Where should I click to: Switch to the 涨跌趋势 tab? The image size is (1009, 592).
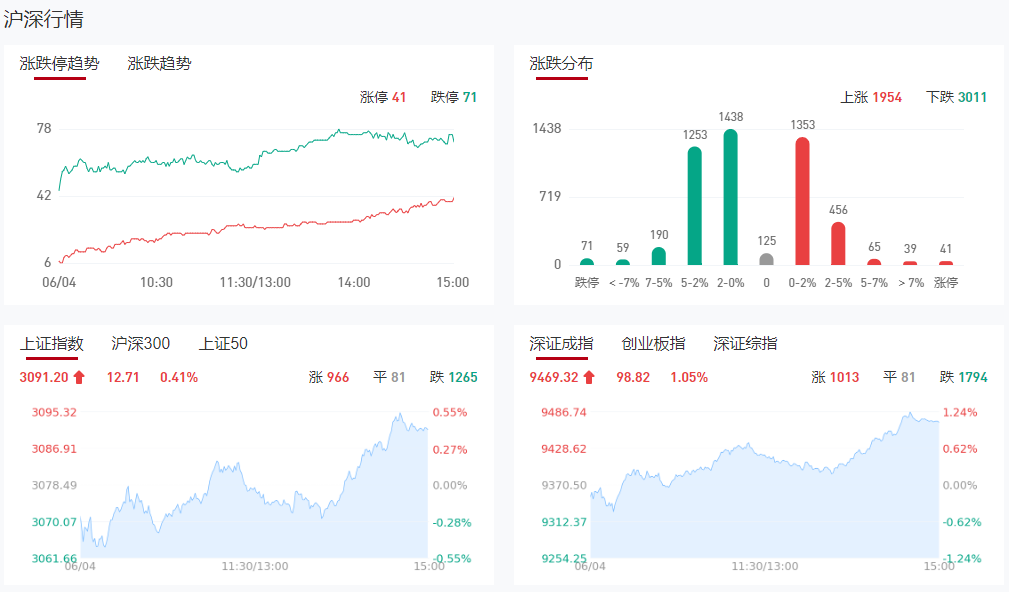point(159,63)
